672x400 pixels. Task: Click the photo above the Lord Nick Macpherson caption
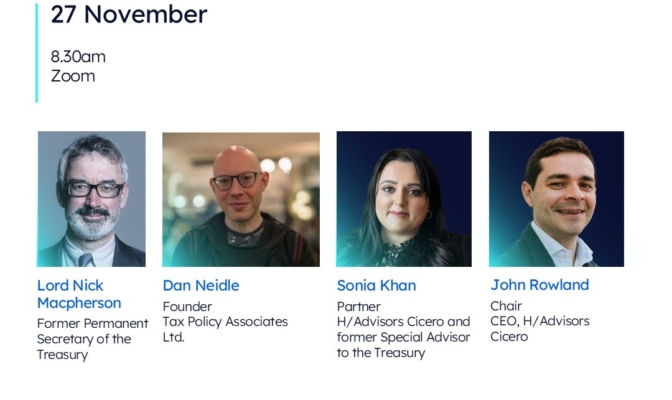point(92,199)
